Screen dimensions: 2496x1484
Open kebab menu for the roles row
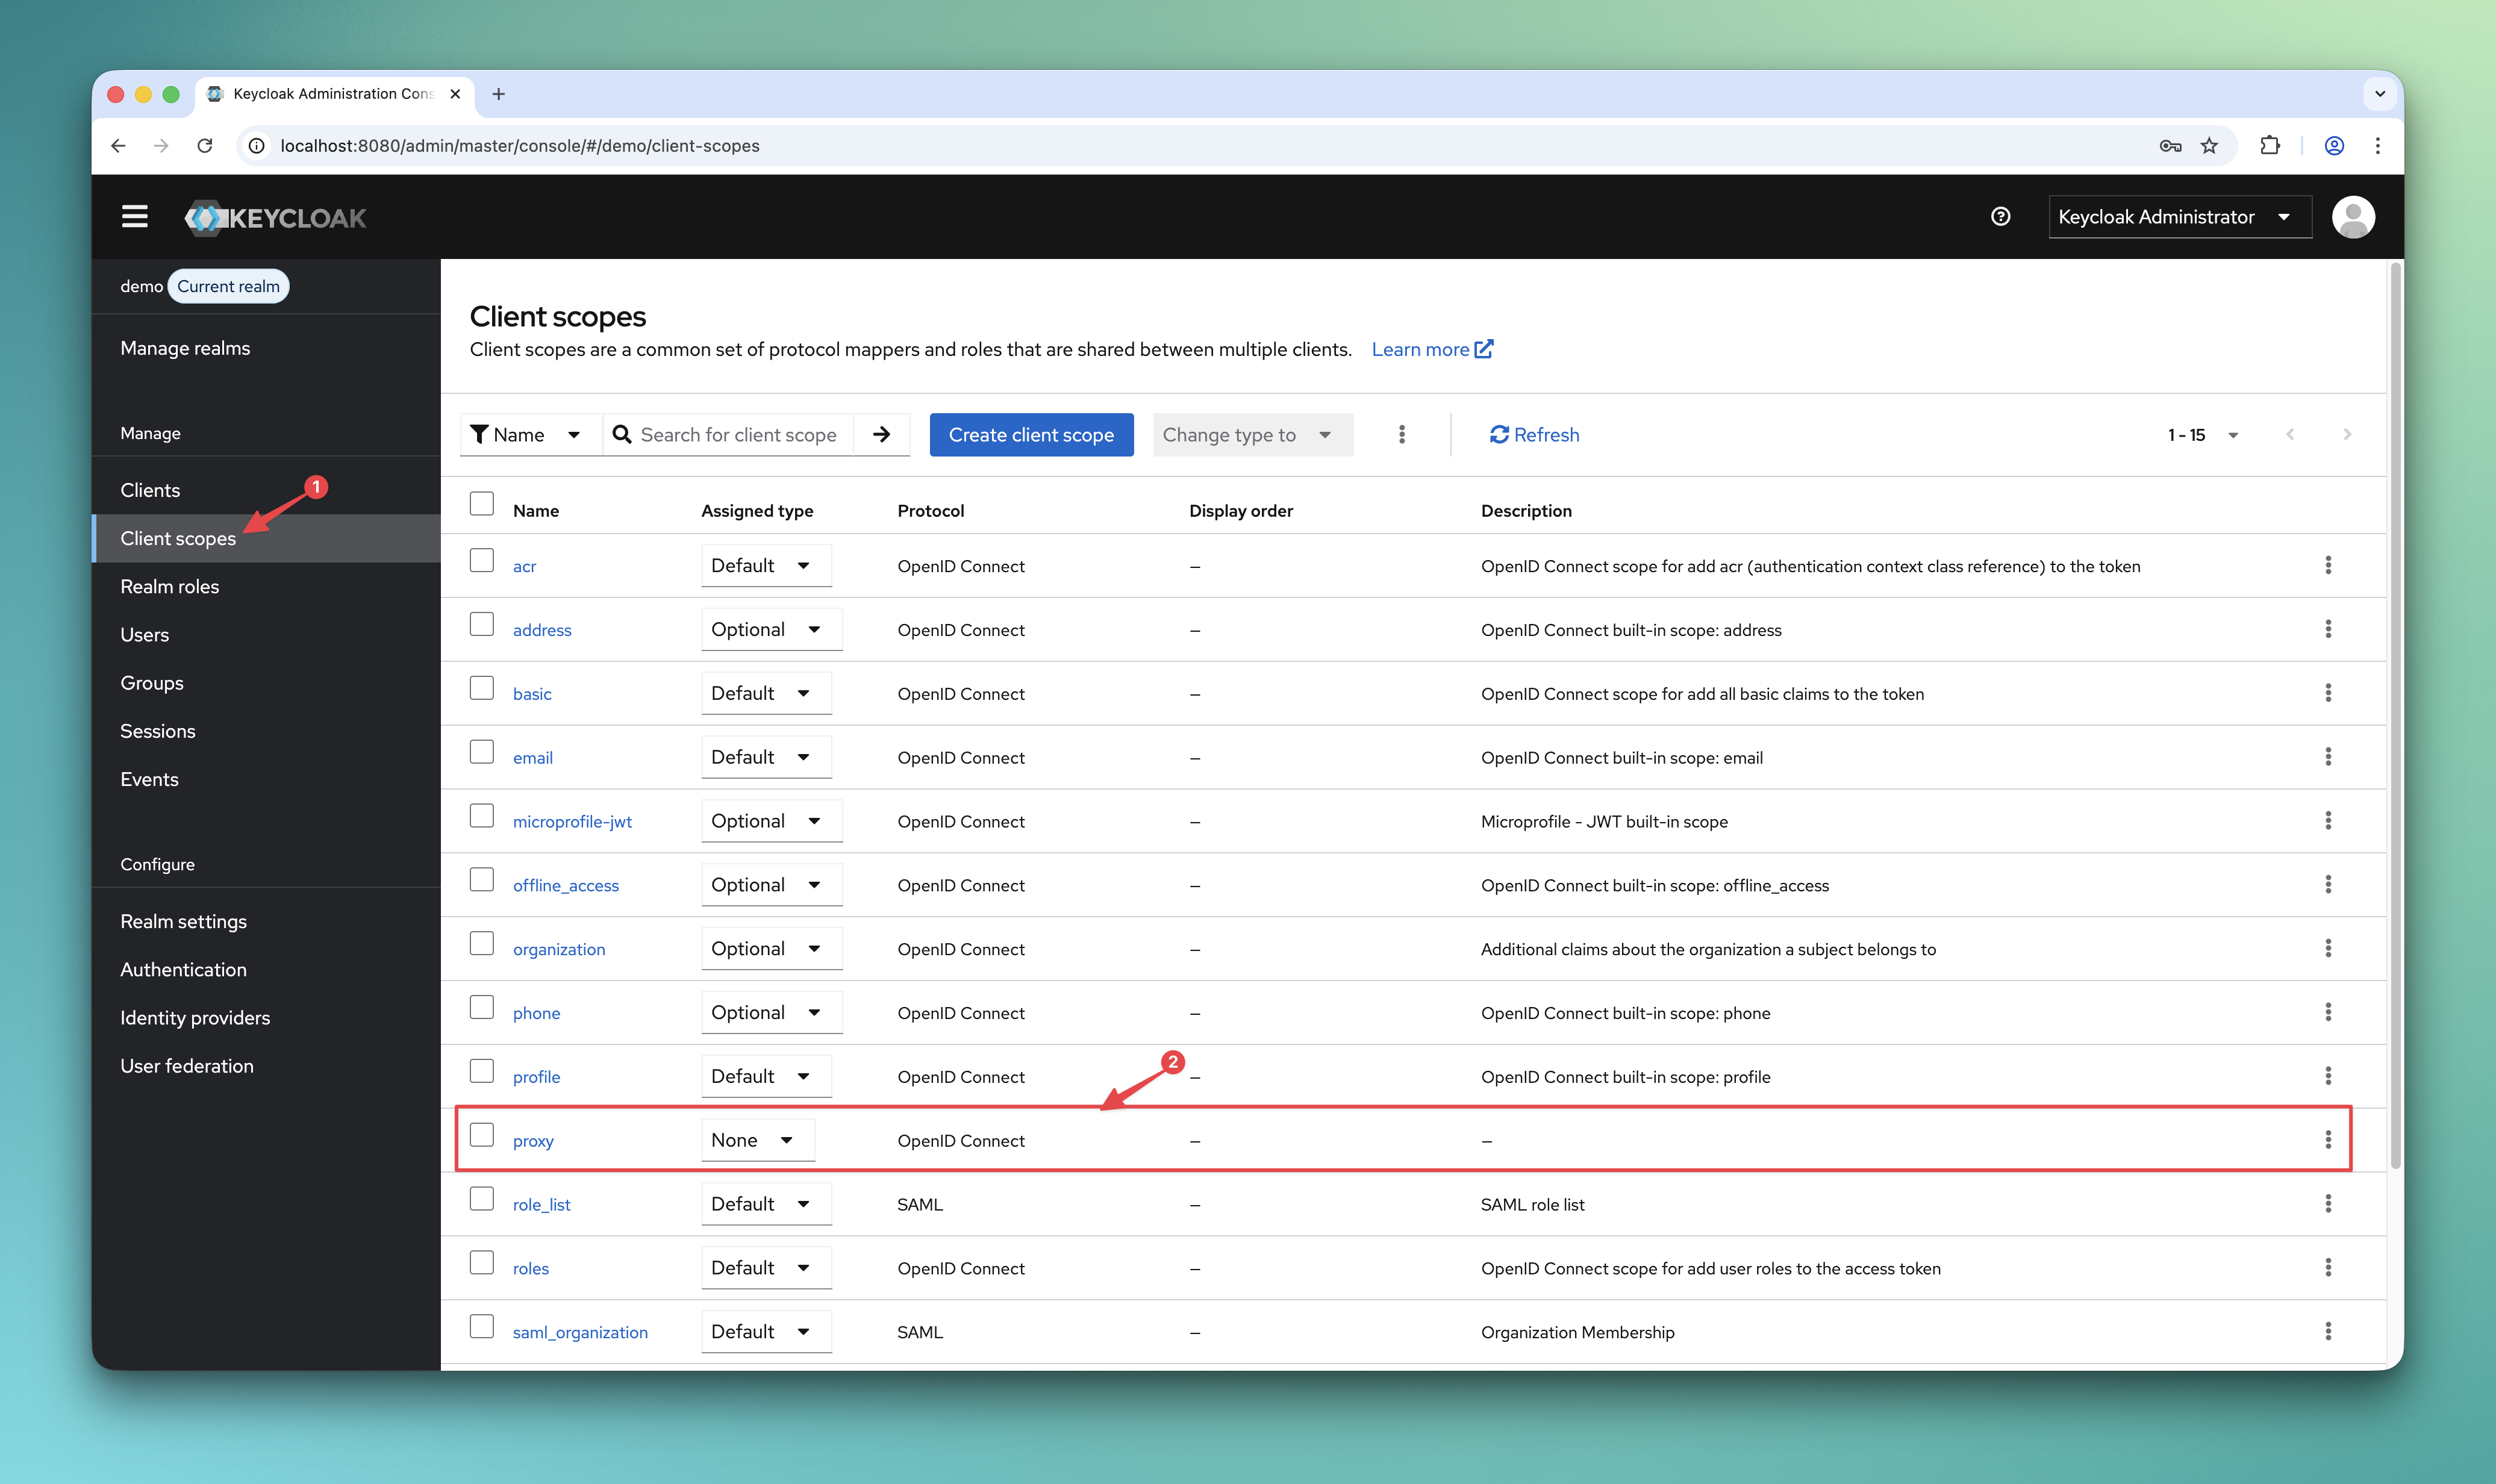click(x=2328, y=1268)
